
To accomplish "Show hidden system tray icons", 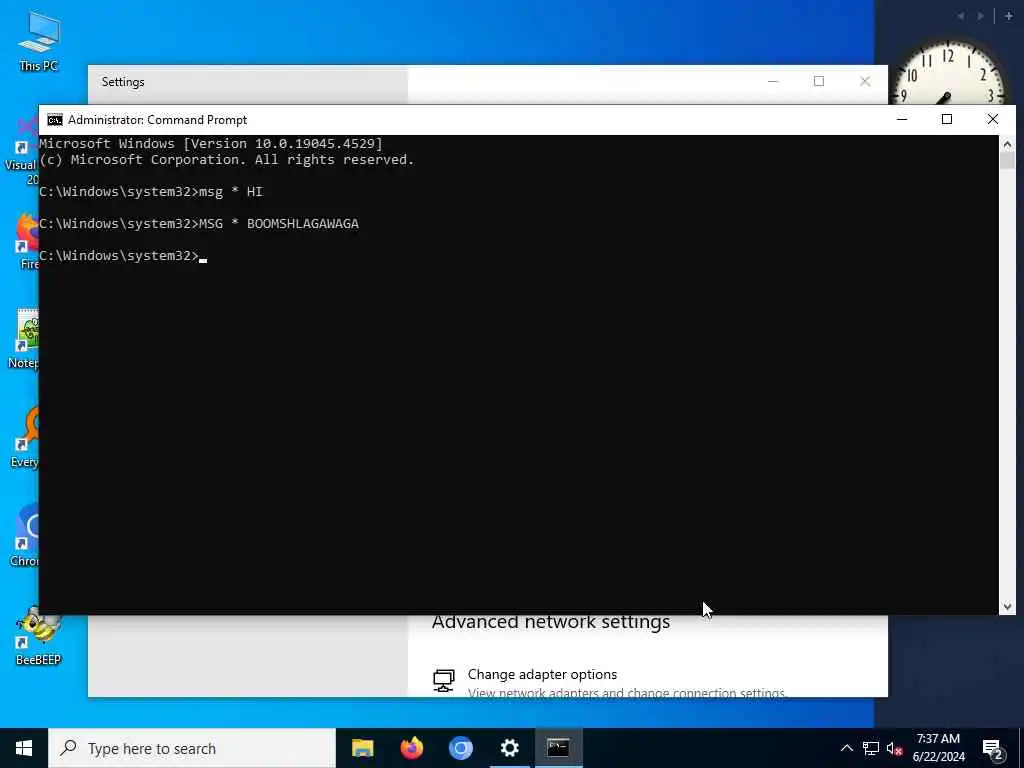I will pyautogui.click(x=846, y=748).
